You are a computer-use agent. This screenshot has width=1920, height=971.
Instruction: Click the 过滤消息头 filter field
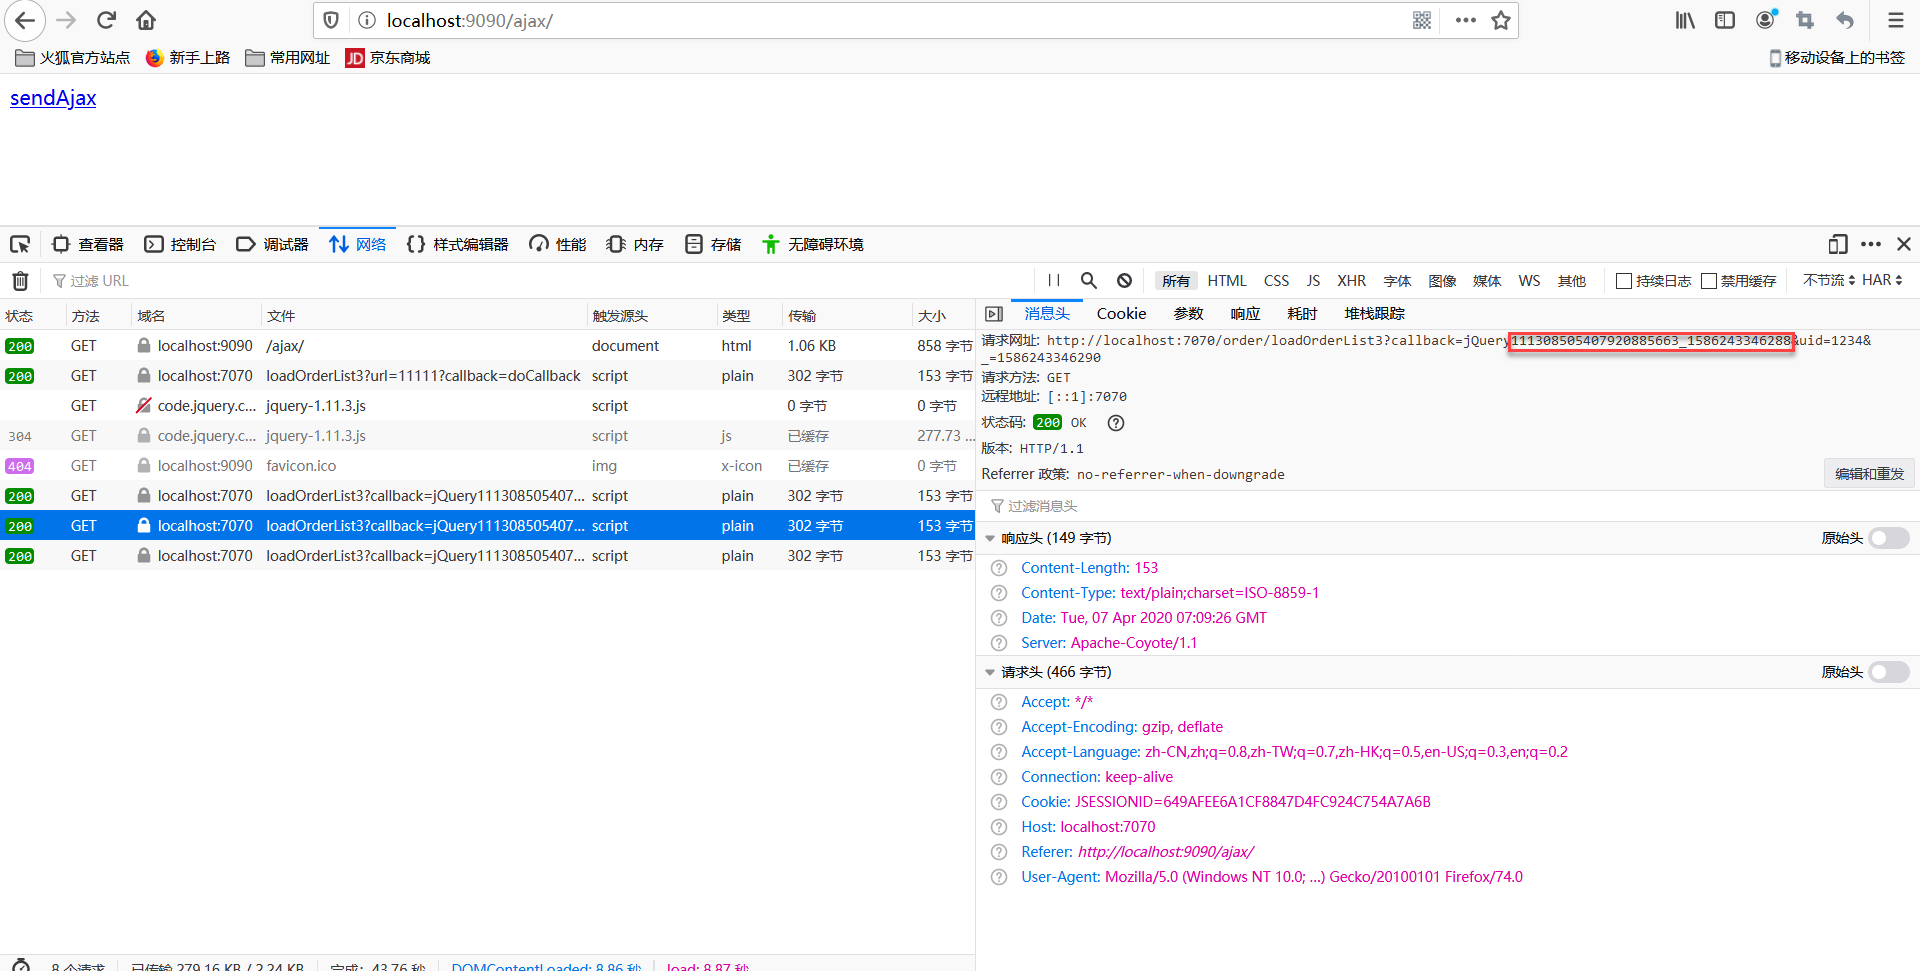tap(1447, 506)
